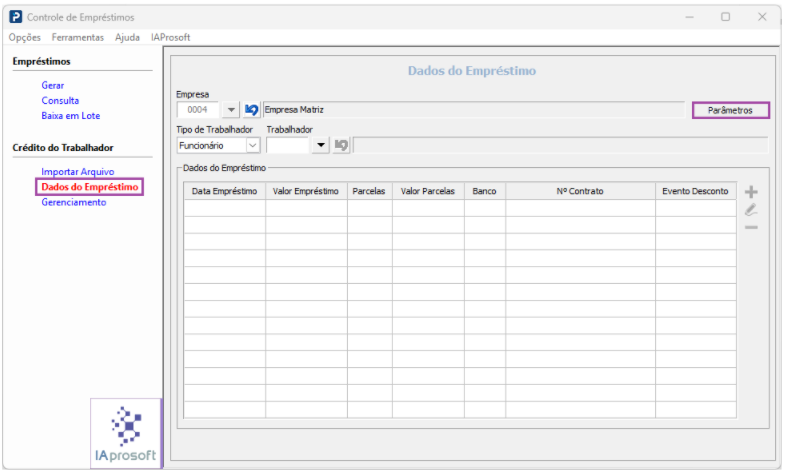The width and height of the screenshot is (785, 474).
Task: Click the Banco column header
Action: click(x=485, y=191)
